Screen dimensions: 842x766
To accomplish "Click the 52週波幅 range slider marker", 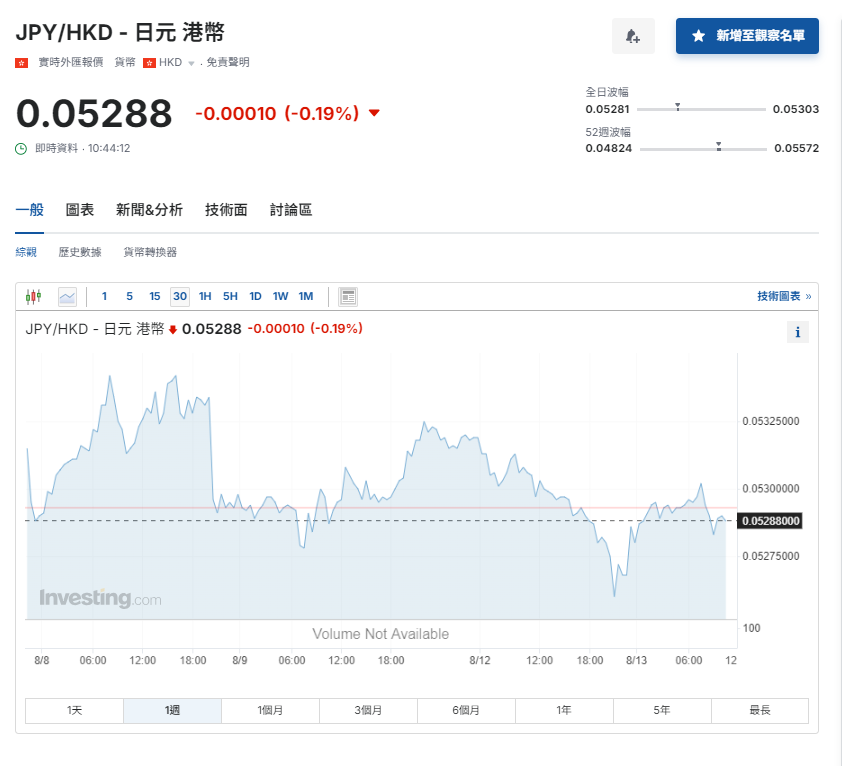I will 716,147.
